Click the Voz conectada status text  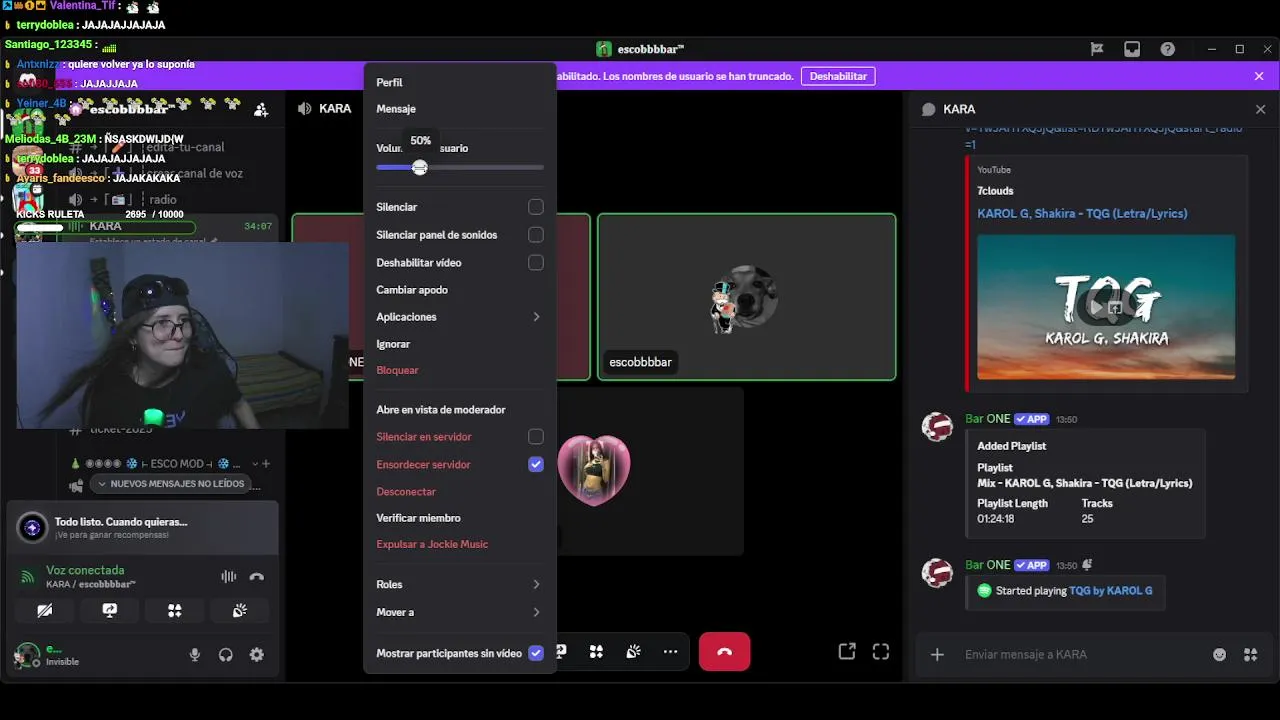[x=85, y=570]
